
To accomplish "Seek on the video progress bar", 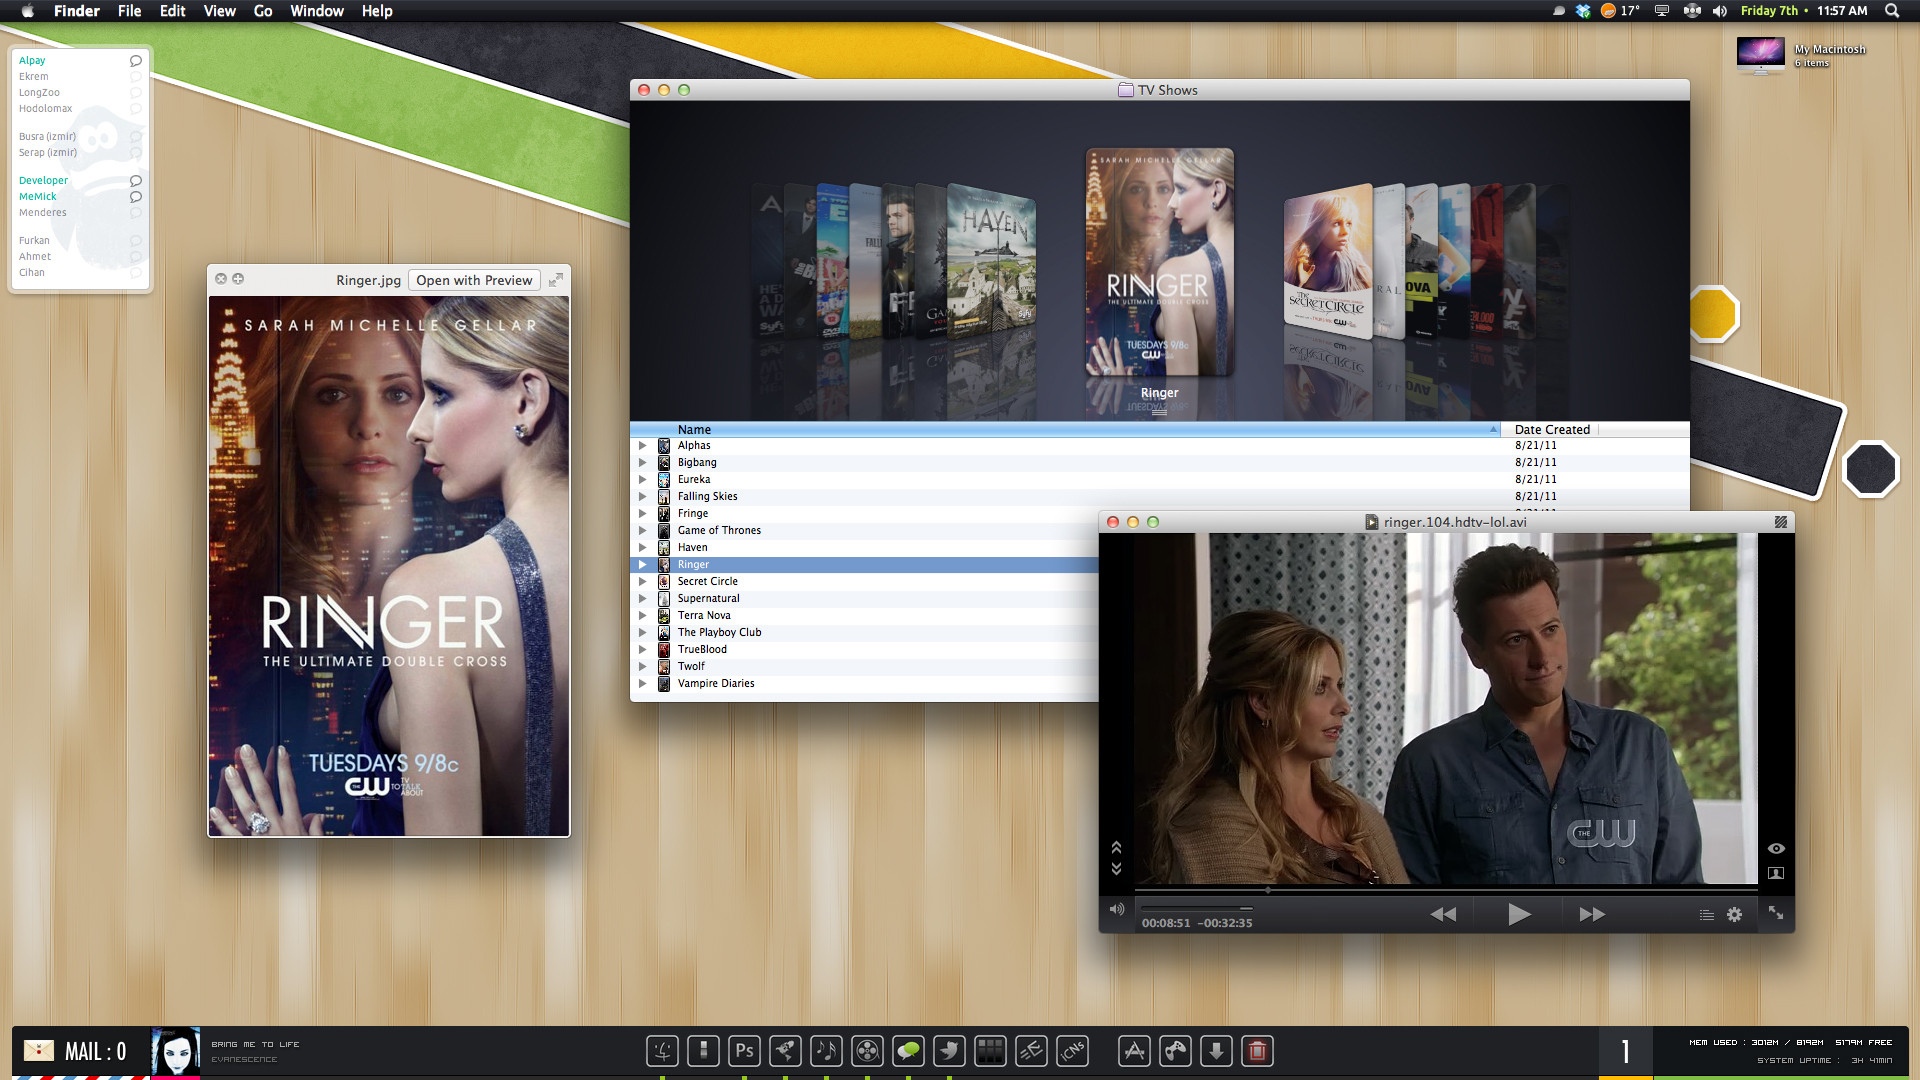I will tap(1446, 889).
